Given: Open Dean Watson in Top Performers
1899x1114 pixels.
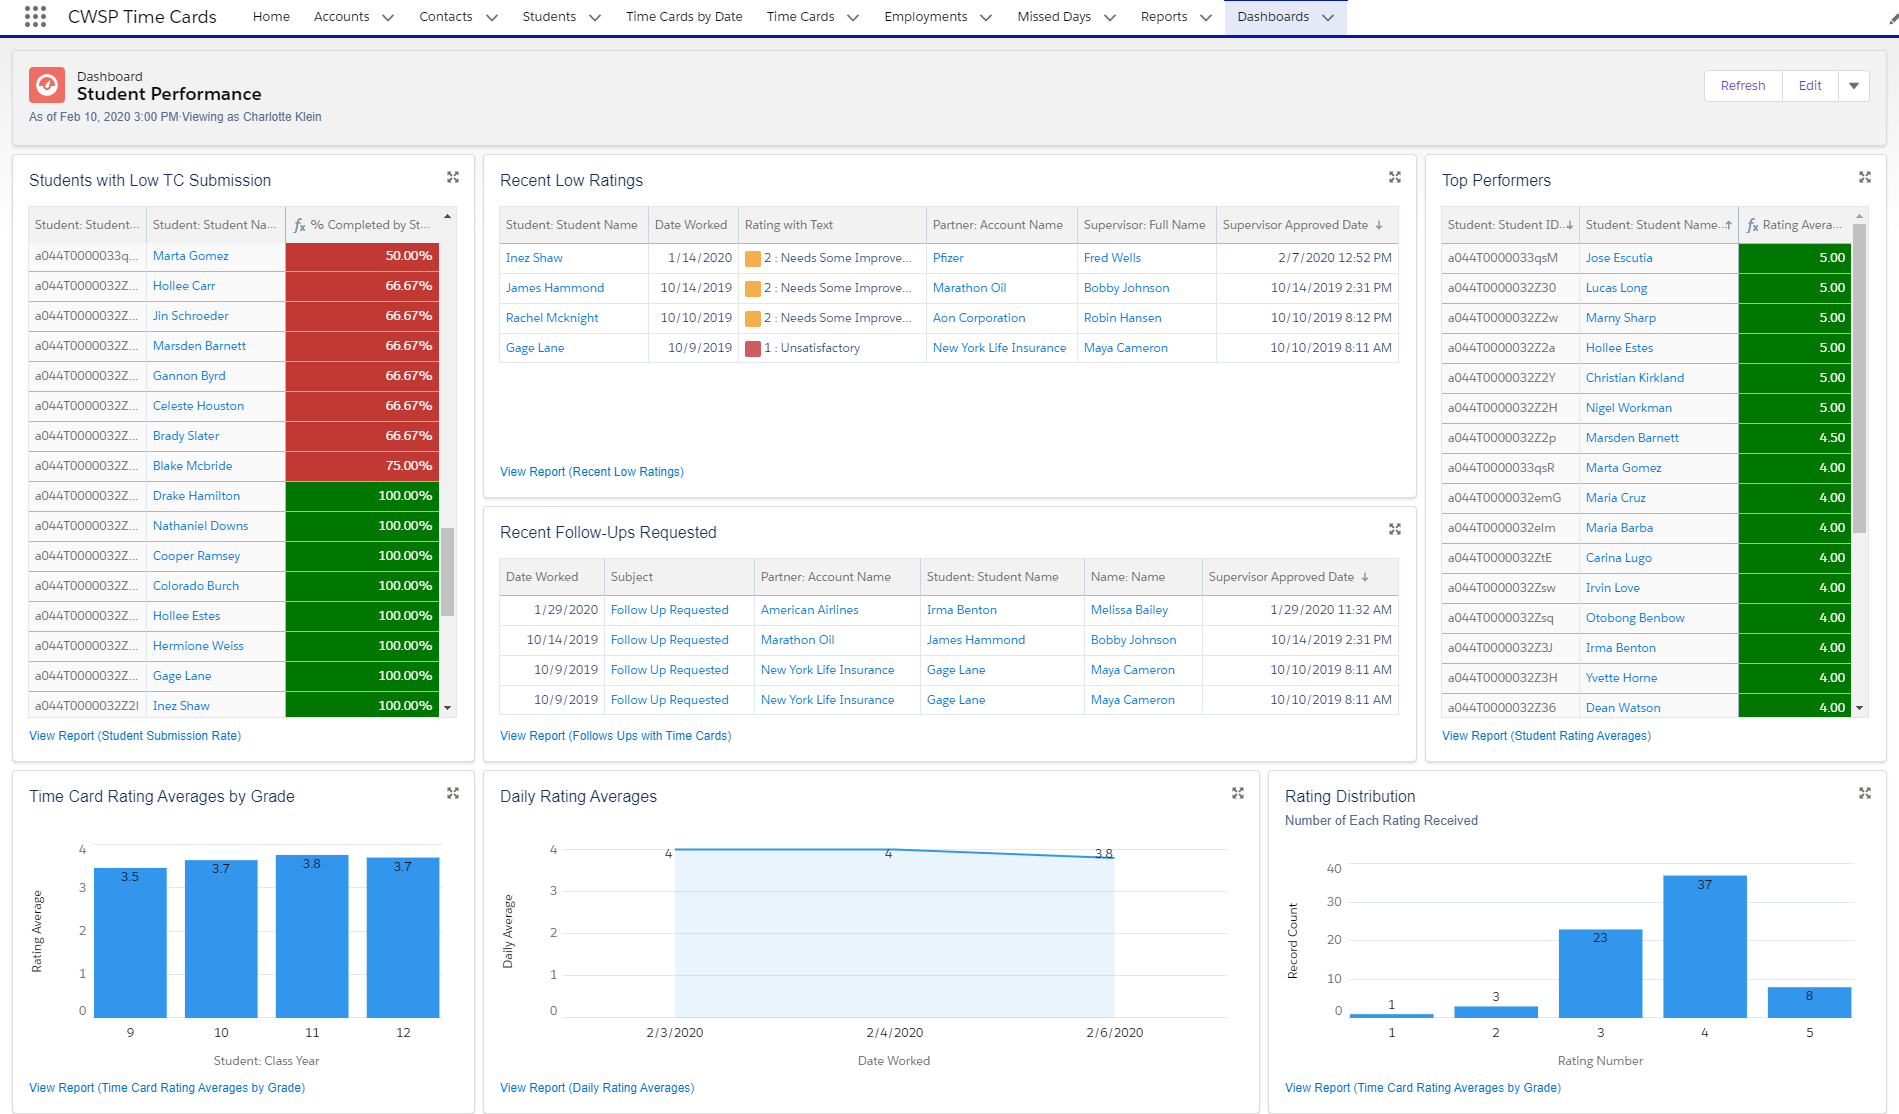Looking at the screenshot, I should pos(1623,708).
